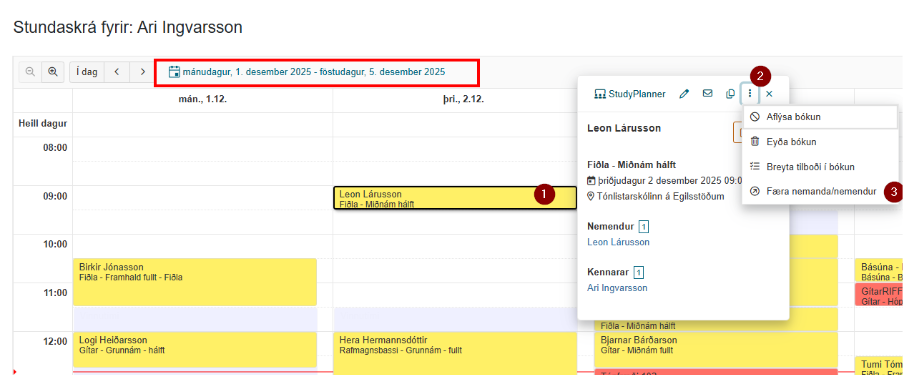903x375 pixels.
Task: Open the date range picker
Action: [x=307, y=72]
